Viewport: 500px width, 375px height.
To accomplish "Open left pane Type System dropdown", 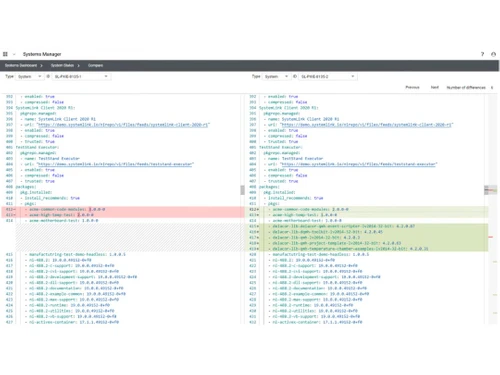I will click(29, 77).
